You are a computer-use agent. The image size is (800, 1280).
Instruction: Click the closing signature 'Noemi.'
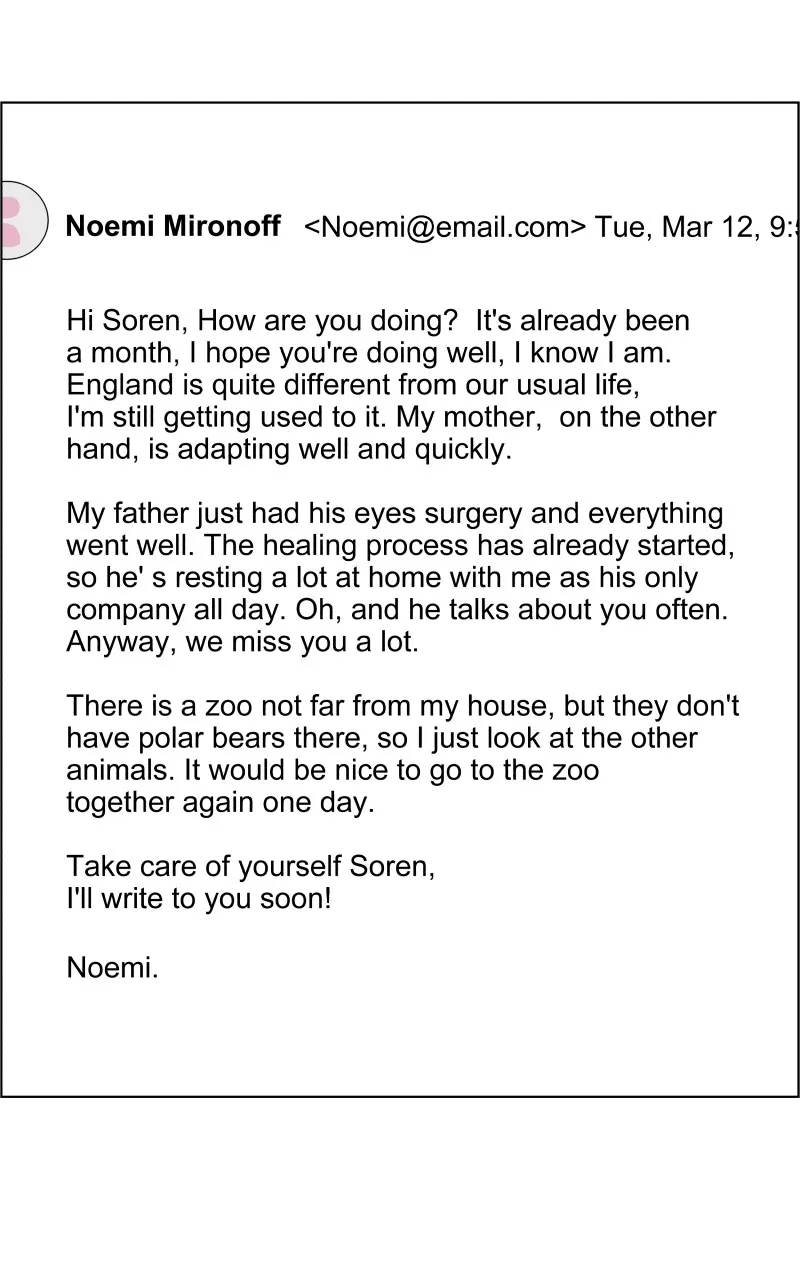point(113,967)
